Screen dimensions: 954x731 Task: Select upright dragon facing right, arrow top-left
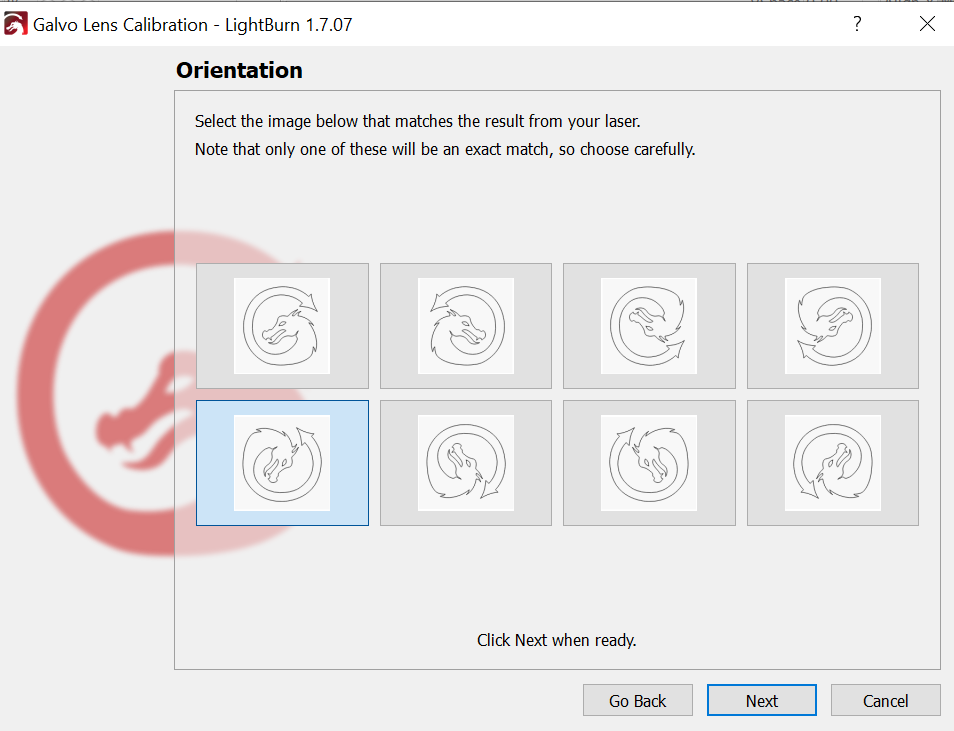466,326
